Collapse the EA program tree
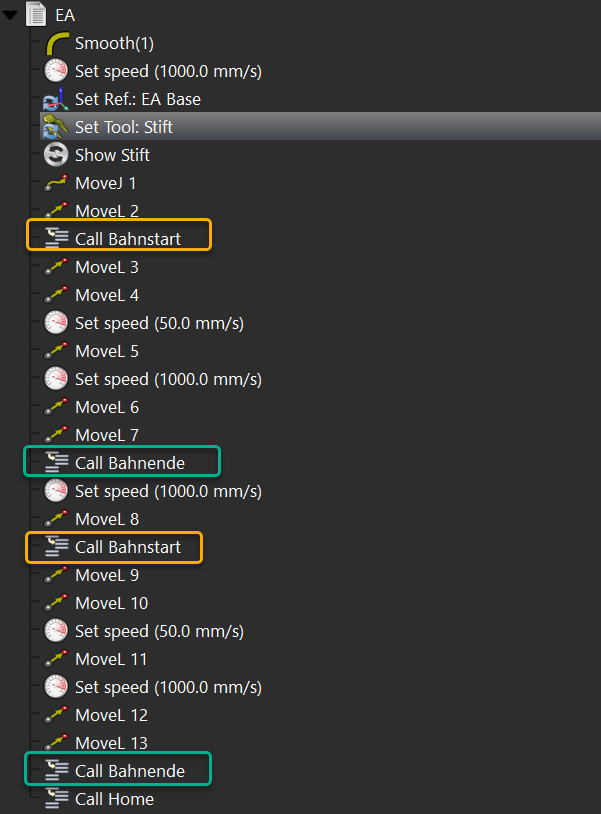Screen dimensions: 601x814 click(x=12, y=15)
